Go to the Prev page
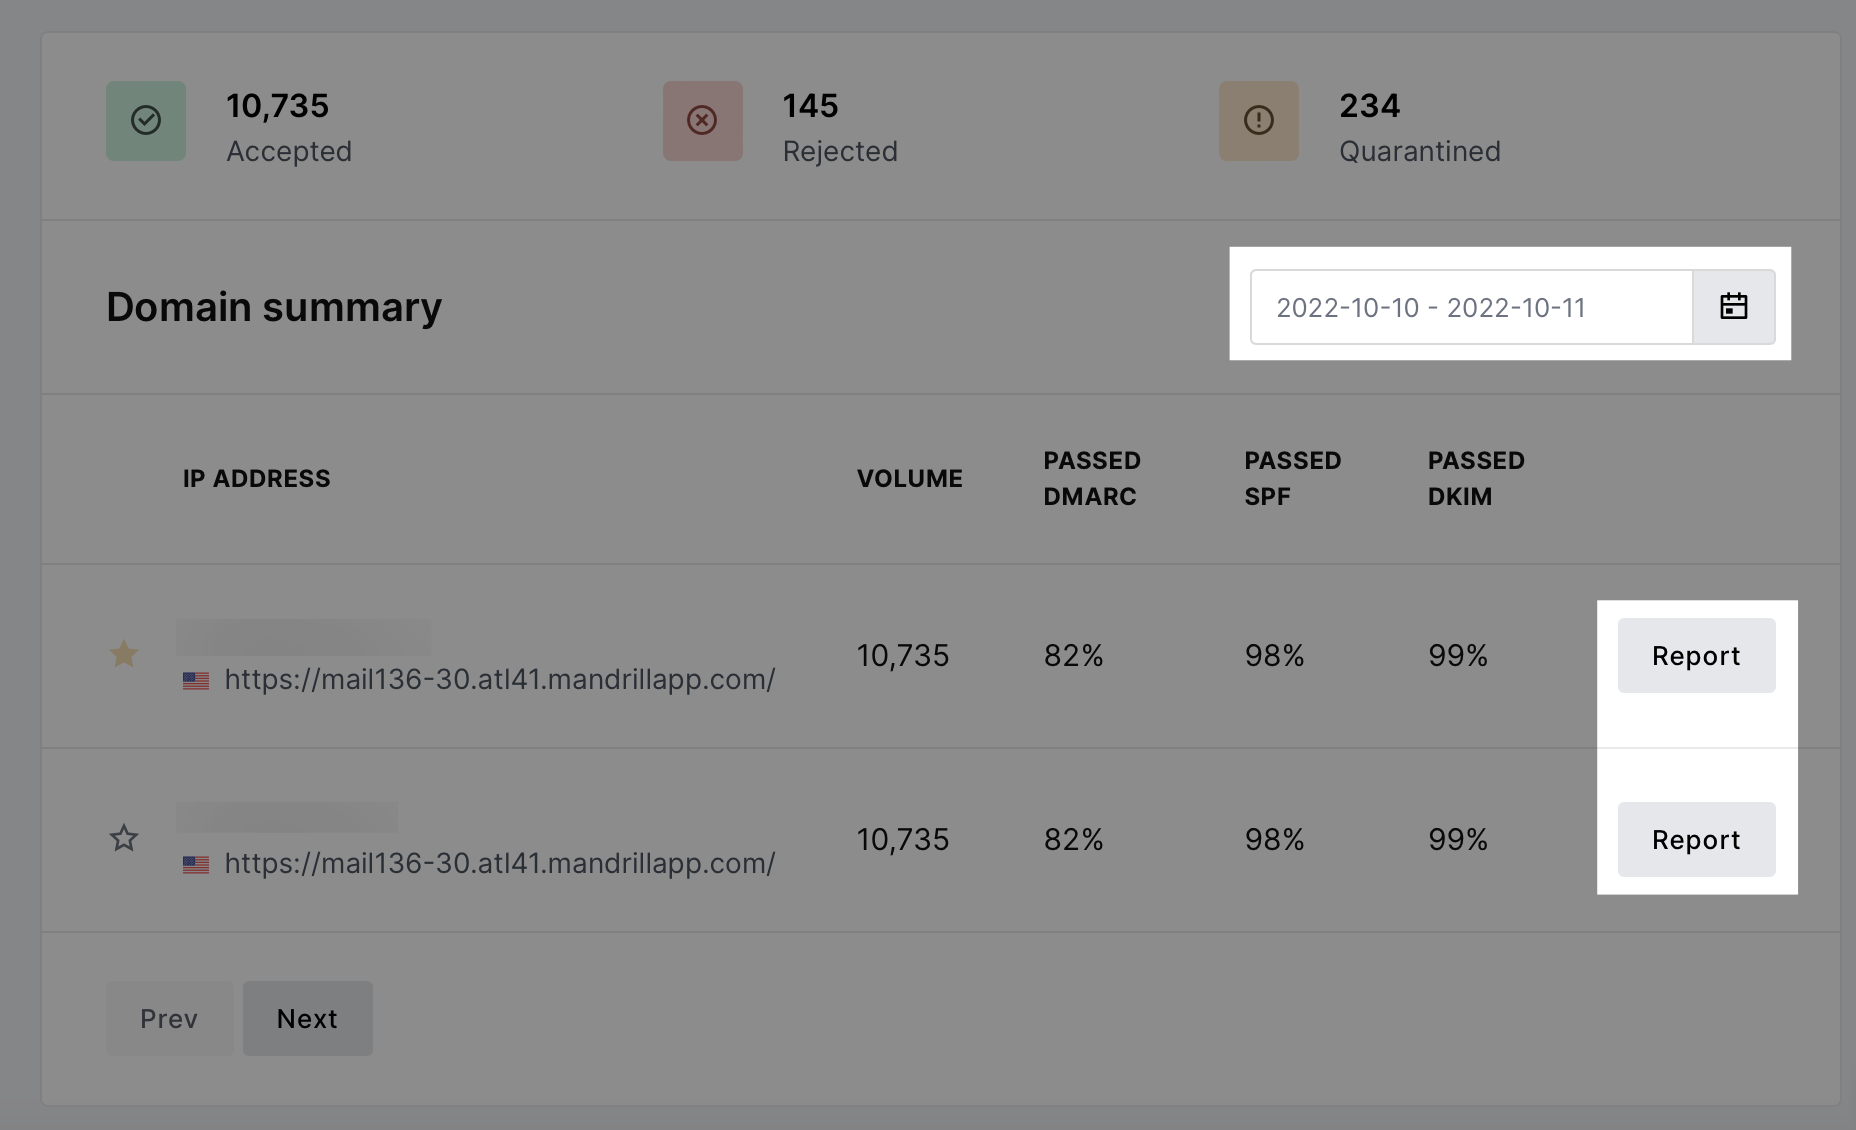The width and height of the screenshot is (1856, 1130). click(x=169, y=1018)
